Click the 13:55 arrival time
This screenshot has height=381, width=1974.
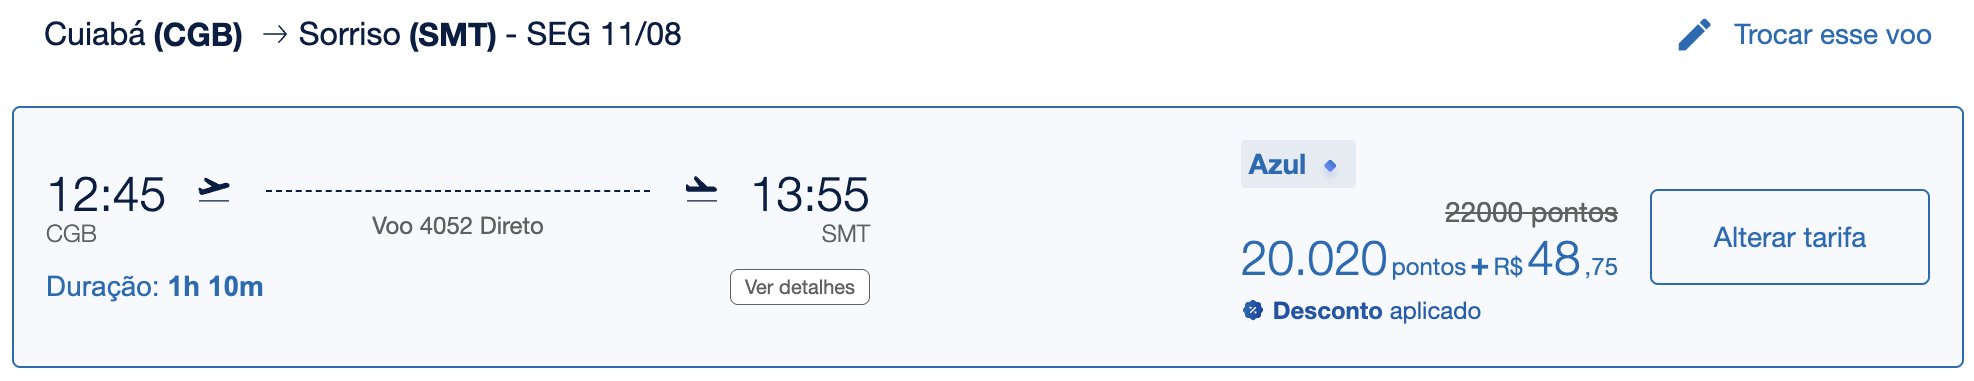tap(810, 195)
